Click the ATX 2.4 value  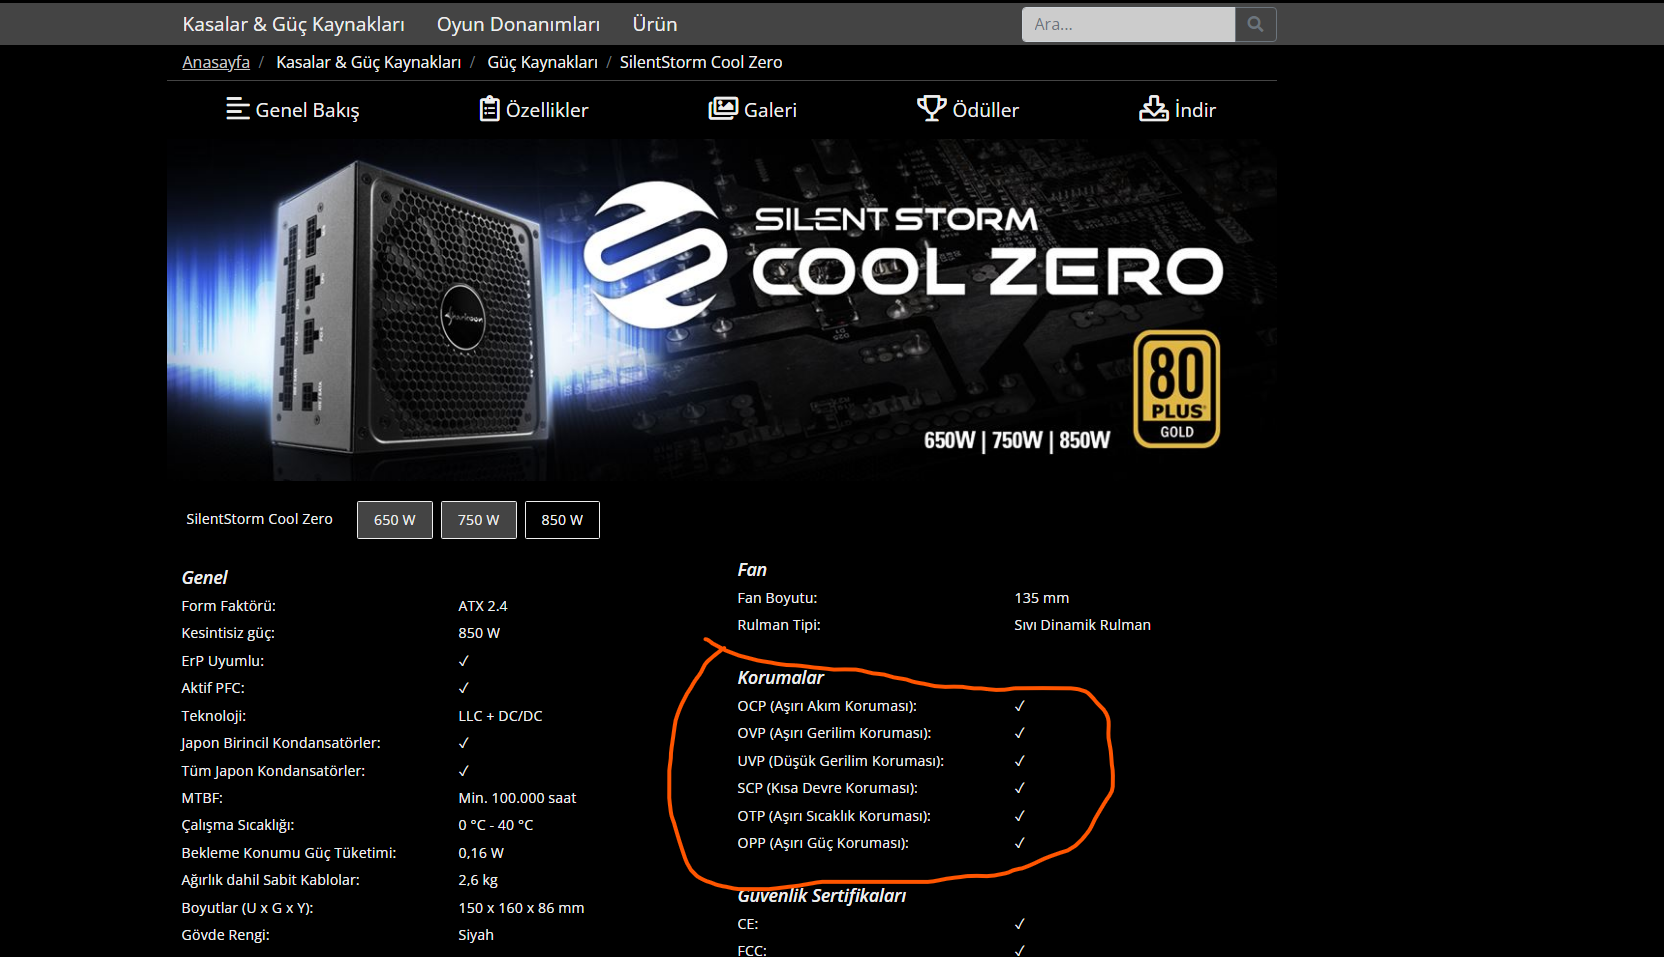click(483, 606)
